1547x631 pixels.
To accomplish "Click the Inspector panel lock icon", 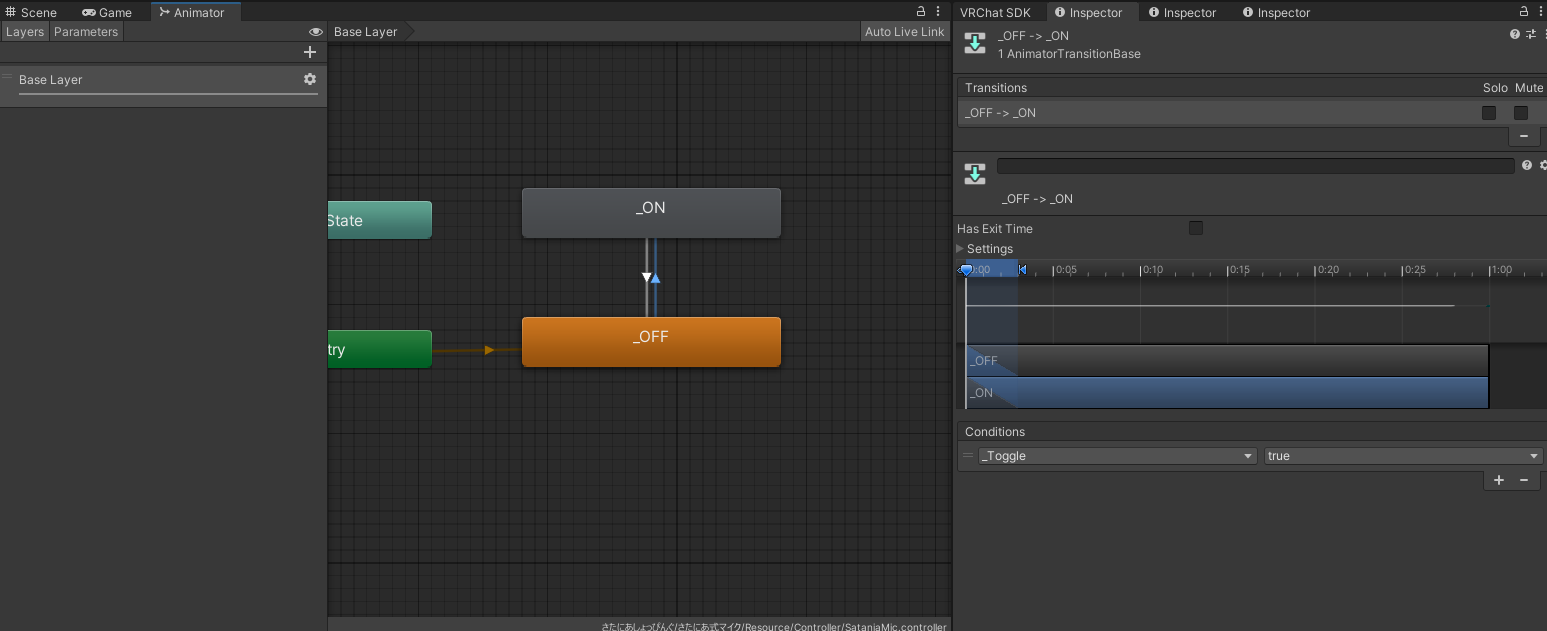I will point(1524,12).
